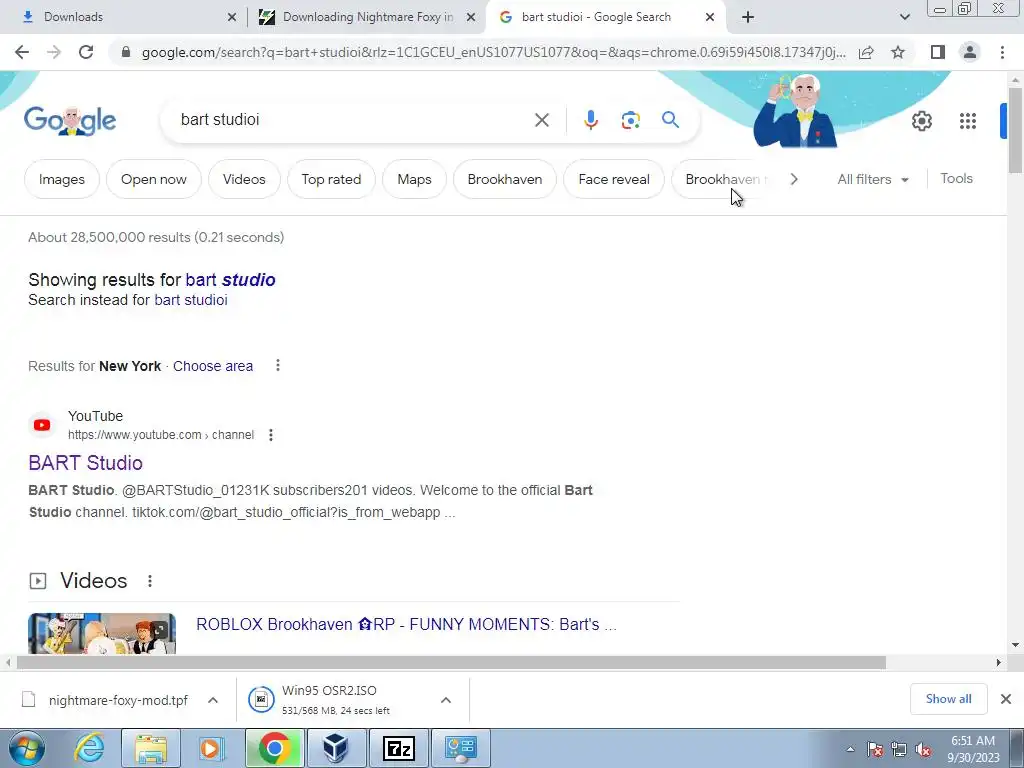The width and height of the screenshot is (1024, 768).
Task: Click the address bar URL
Action: coord(493,52)
